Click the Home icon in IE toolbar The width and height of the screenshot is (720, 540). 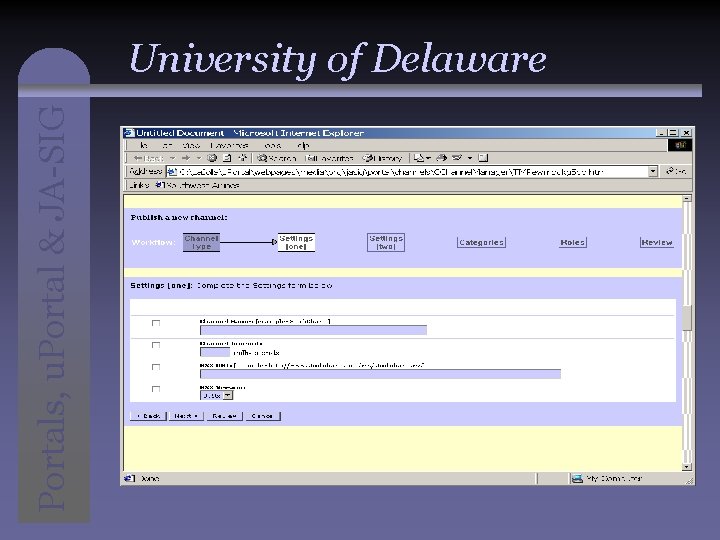click(x=242, y=158)
